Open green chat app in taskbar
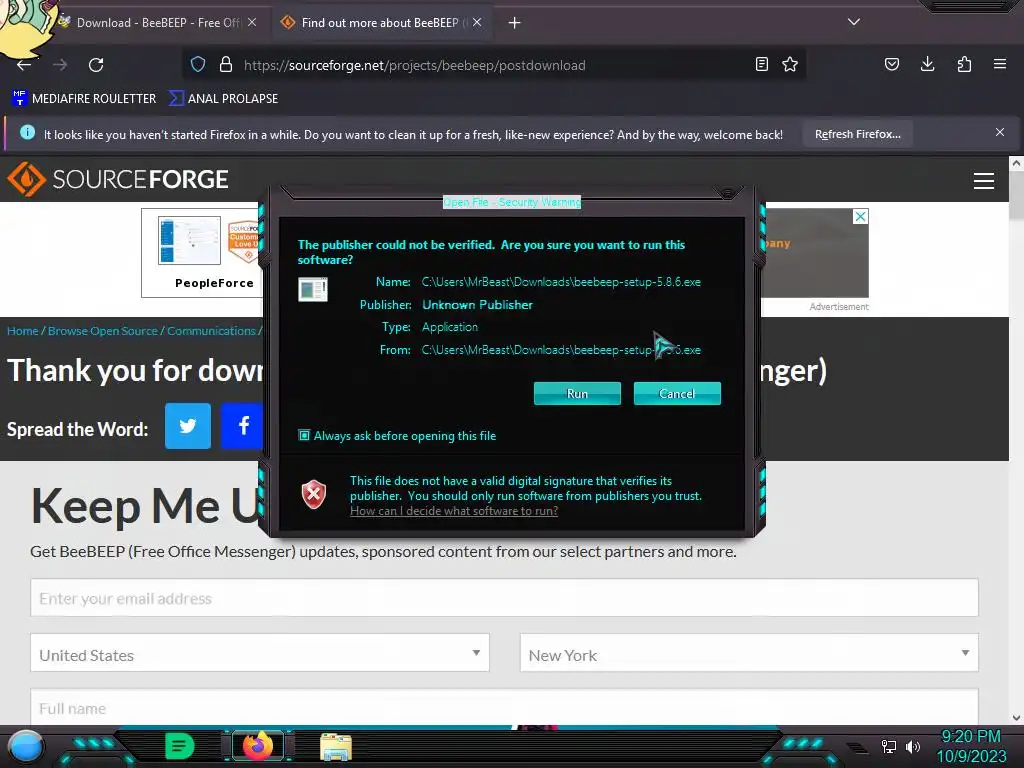This screenshot has width=1024, height=768. click(180, 746)
